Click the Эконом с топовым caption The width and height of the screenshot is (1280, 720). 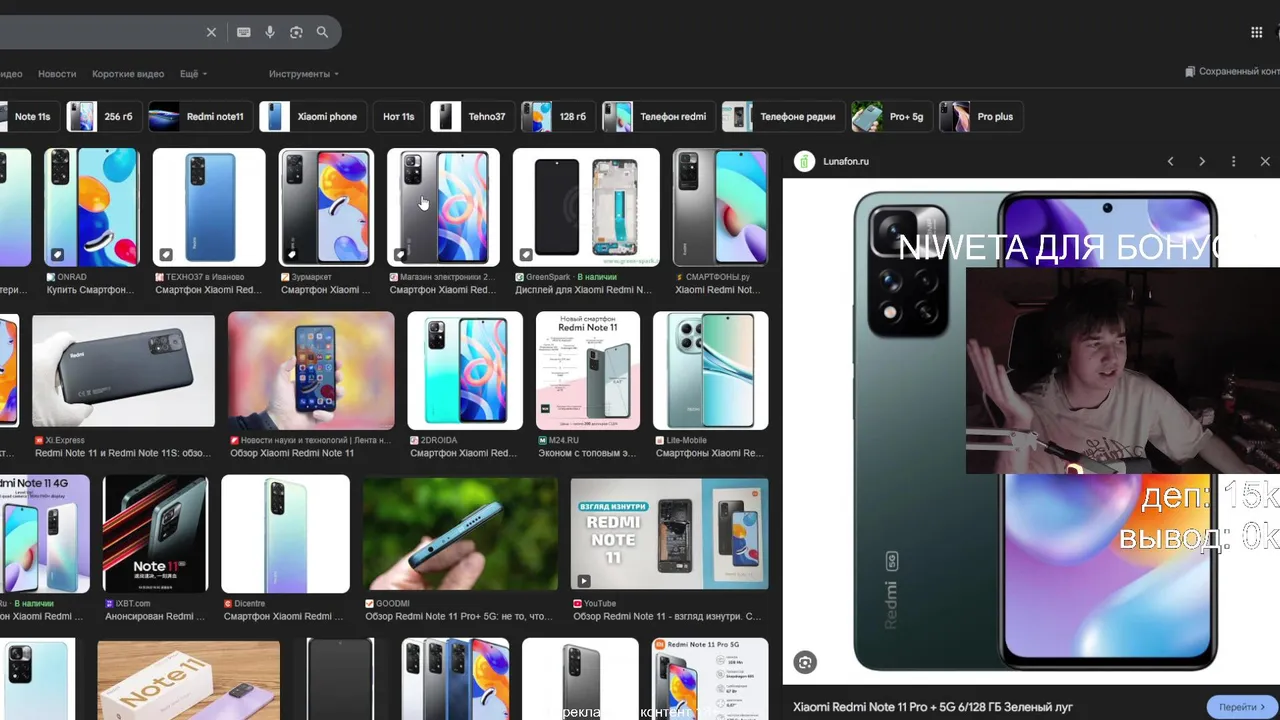pos(587,453)
